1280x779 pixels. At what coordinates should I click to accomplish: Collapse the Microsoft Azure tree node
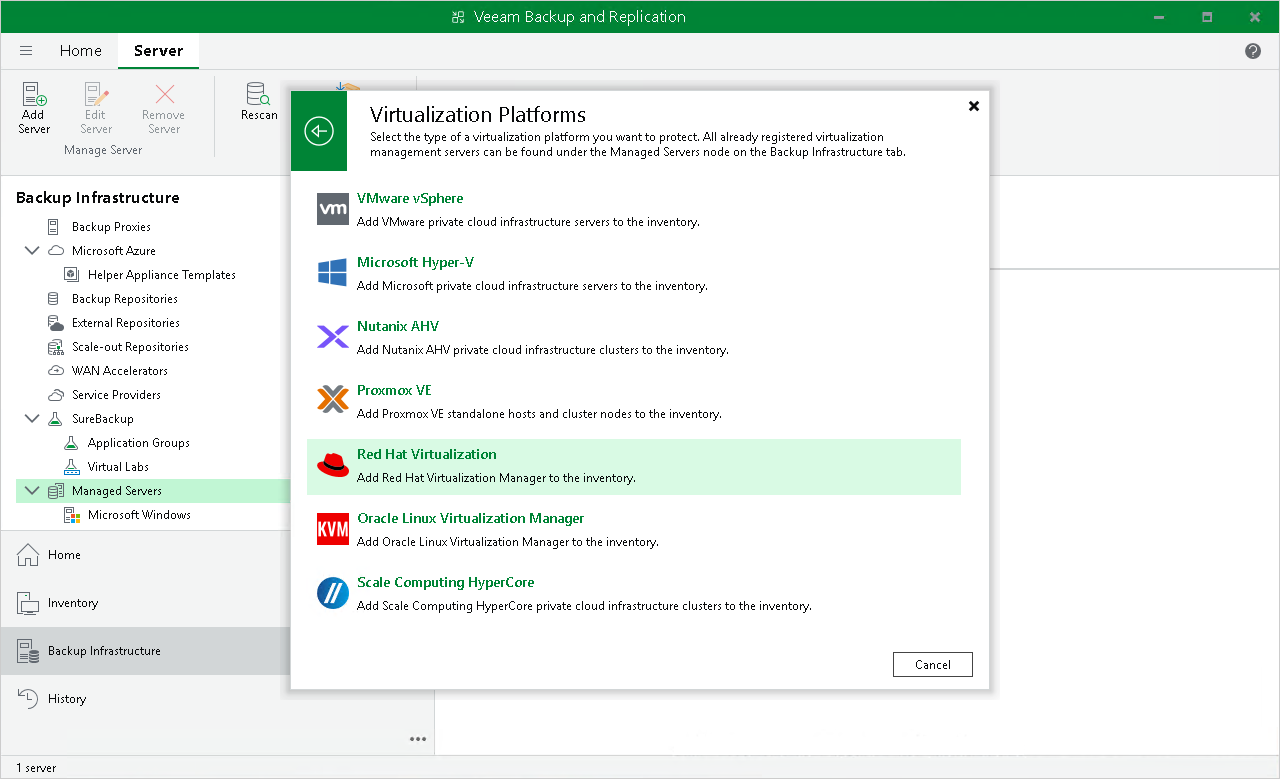(x=32, y=251)
